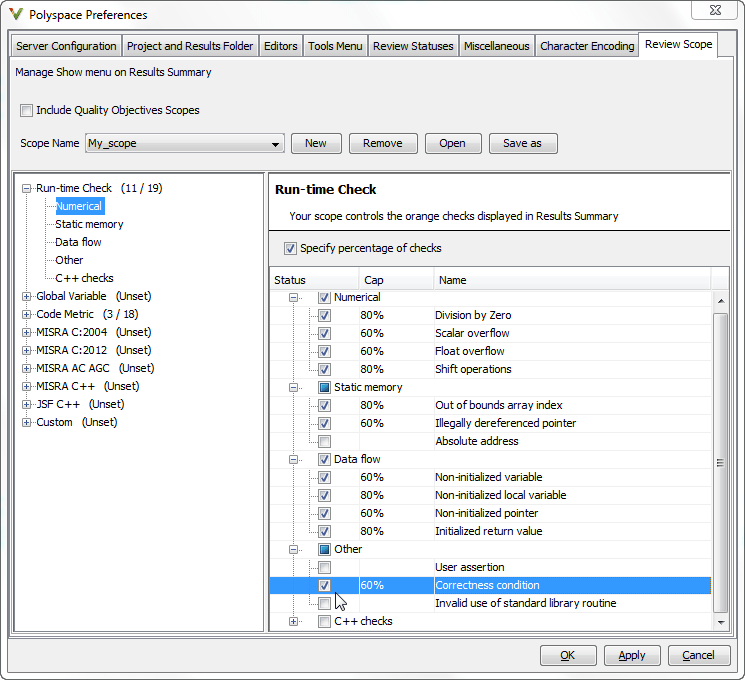Viewport: 745px width, 680px height.
Task: Check the User assertion checkbox
Action: tap(325, 567)
